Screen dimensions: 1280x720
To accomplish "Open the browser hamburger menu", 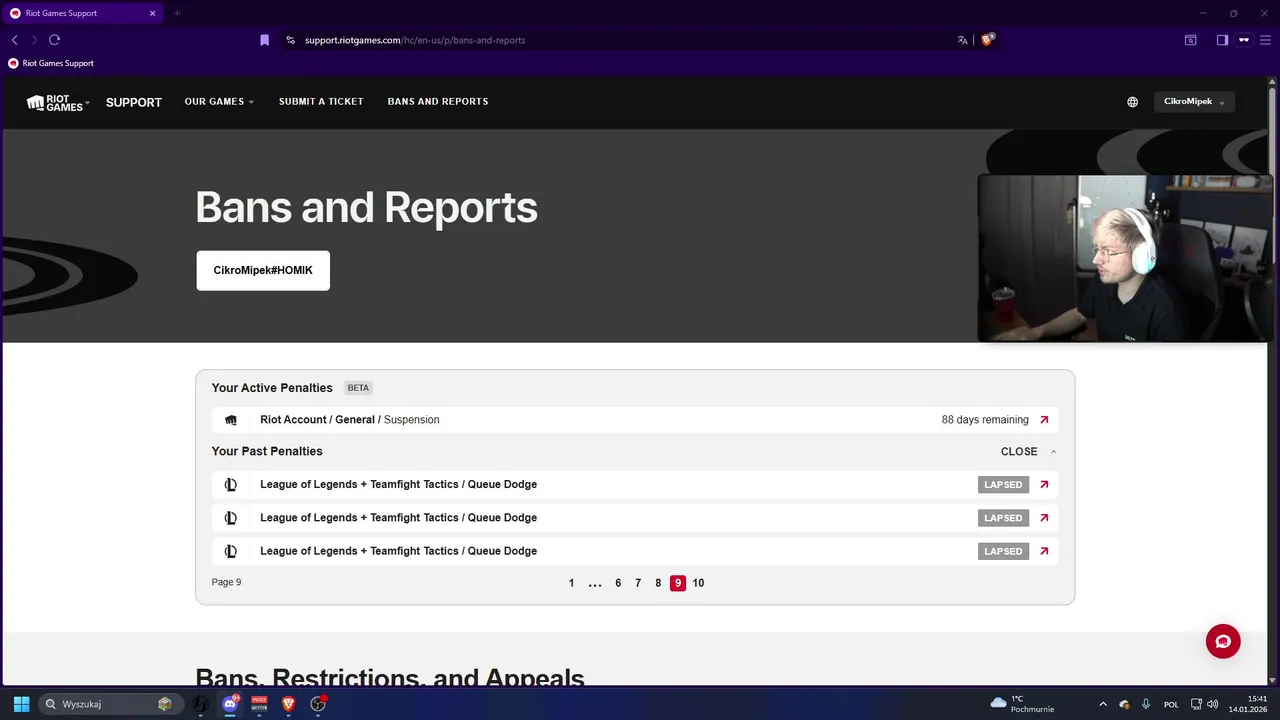I will click(1266, 40).
